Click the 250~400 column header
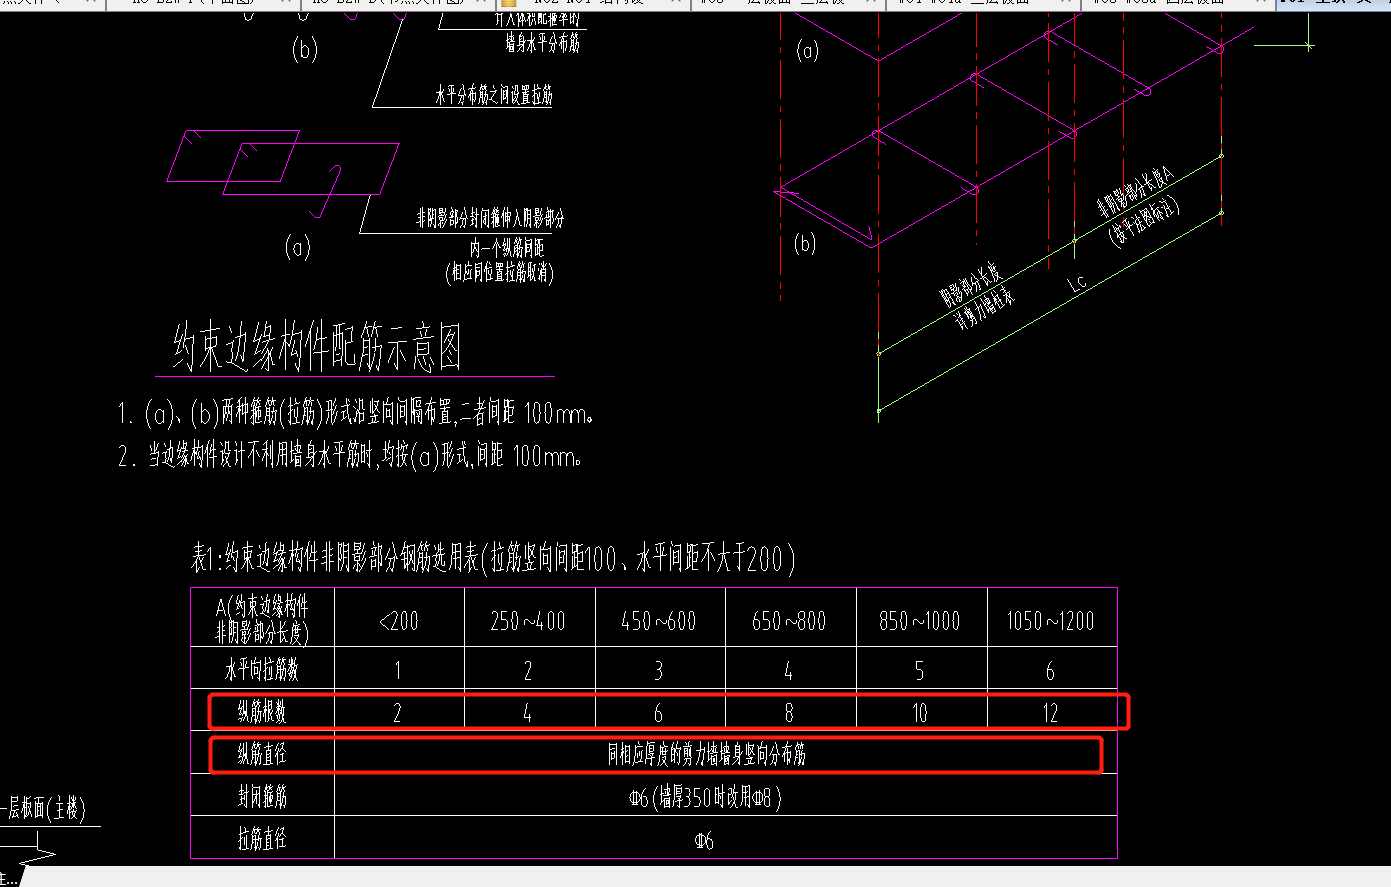Viewport: 1391px width, 887px height. point(528,621)
